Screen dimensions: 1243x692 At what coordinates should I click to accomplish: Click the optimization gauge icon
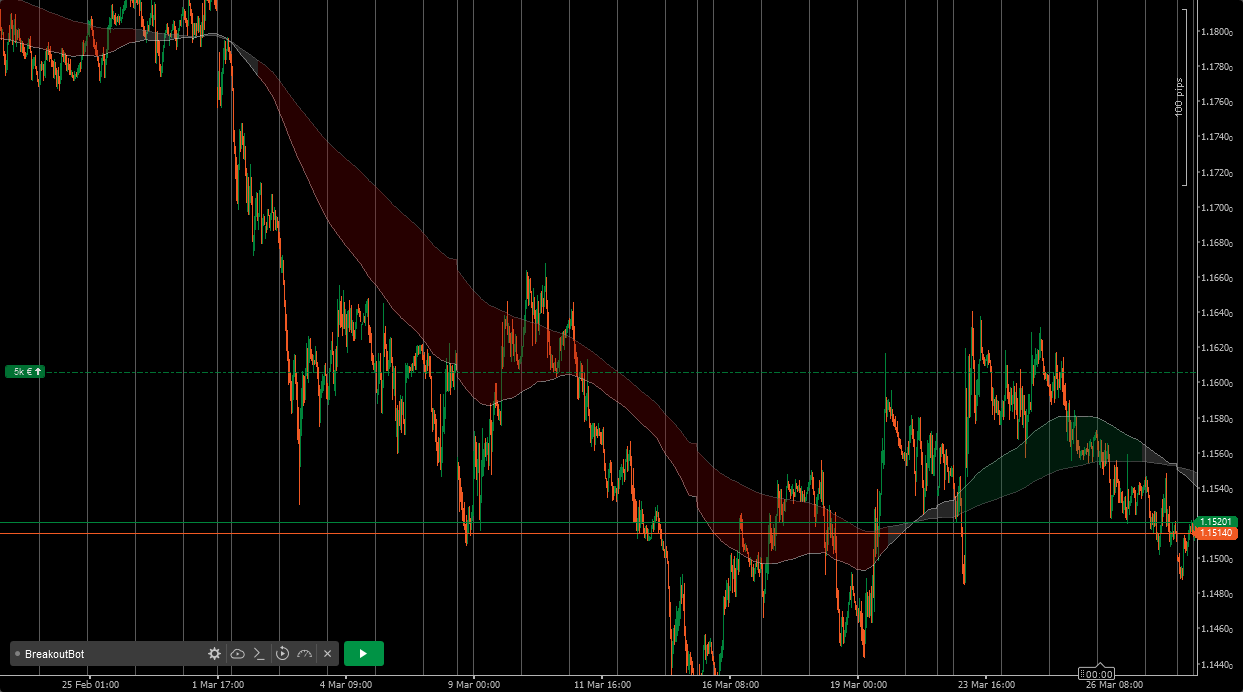pyautogui.click(x=305, y=654)
